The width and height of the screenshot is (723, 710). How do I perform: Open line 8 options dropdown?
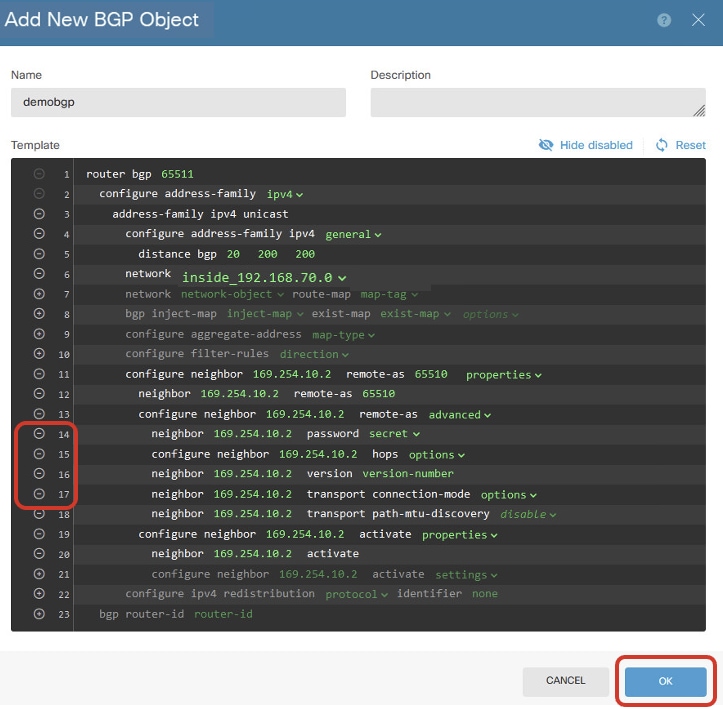[491, 315]
